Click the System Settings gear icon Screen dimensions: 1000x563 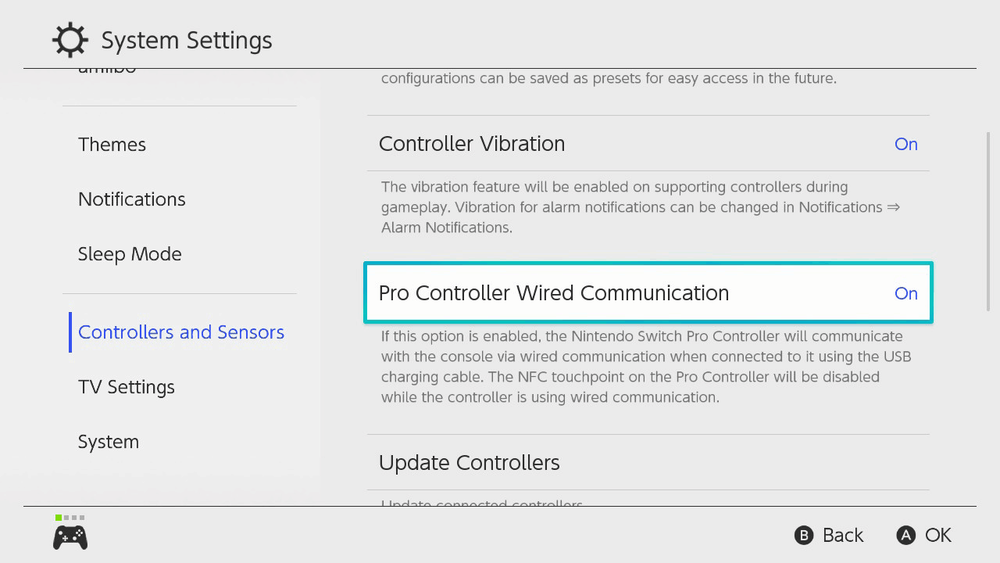pyautogui.click(x=69, y=41)
